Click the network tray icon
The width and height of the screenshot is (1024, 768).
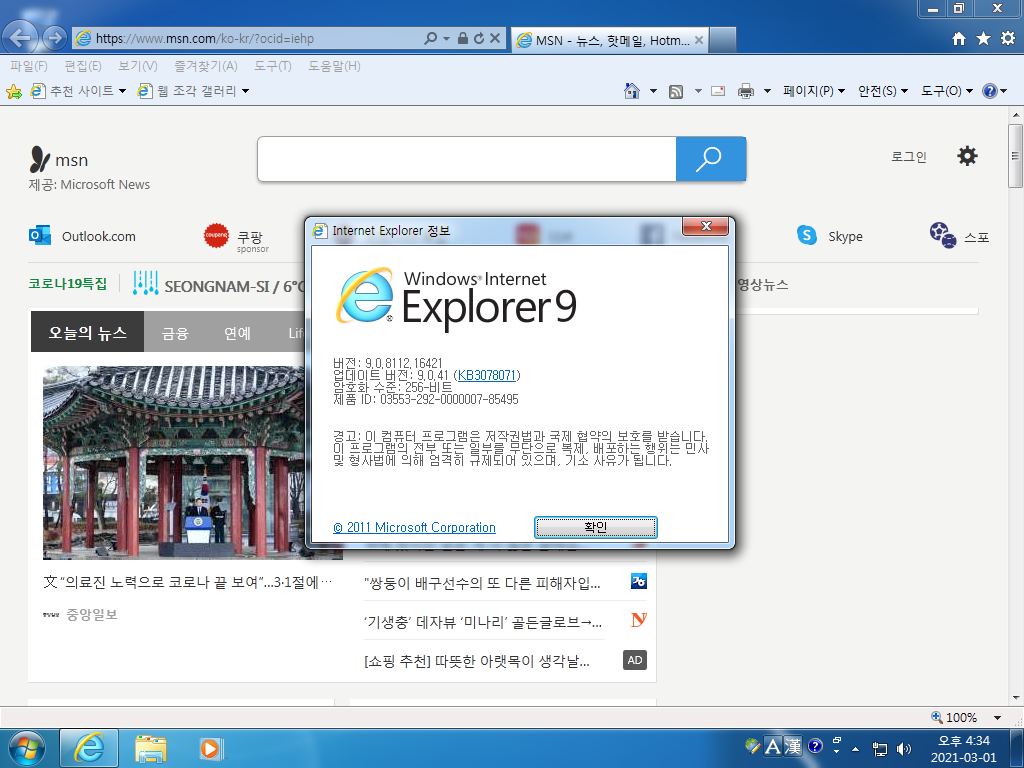[880, 748]
